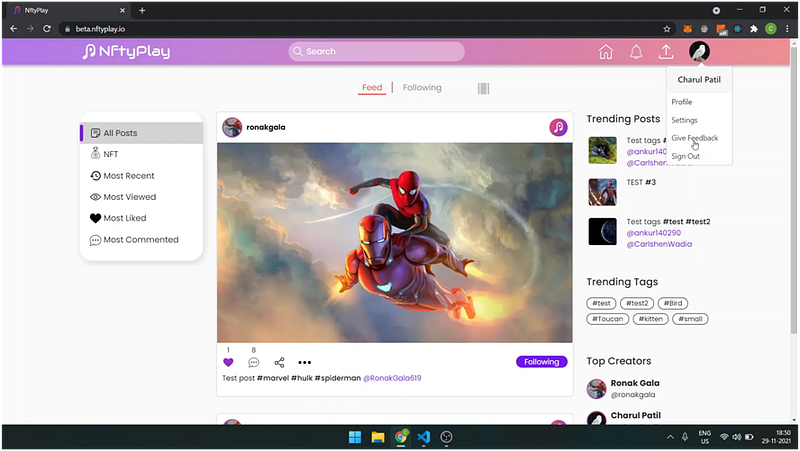Open the Windows Start menu

[355, 437]
